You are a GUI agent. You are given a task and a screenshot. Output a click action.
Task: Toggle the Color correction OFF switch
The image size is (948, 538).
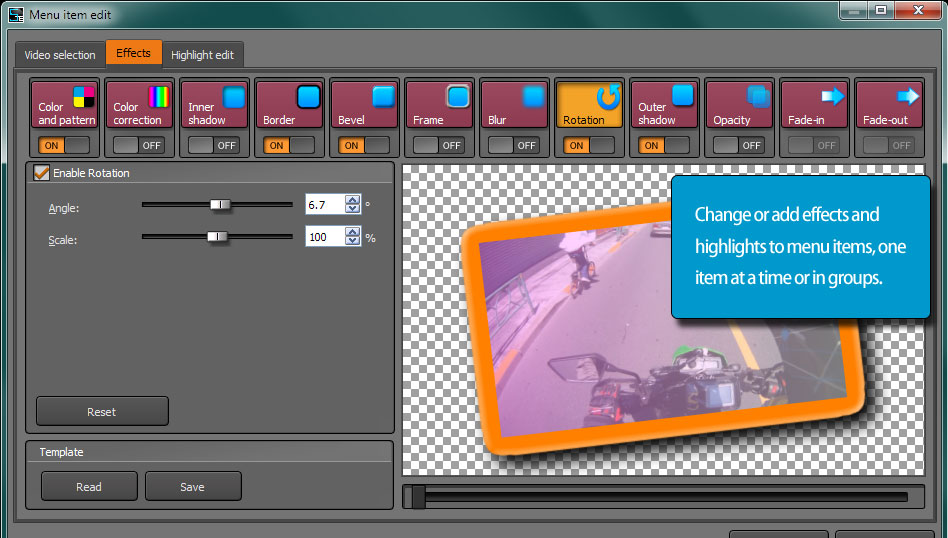tap(139, 145)
